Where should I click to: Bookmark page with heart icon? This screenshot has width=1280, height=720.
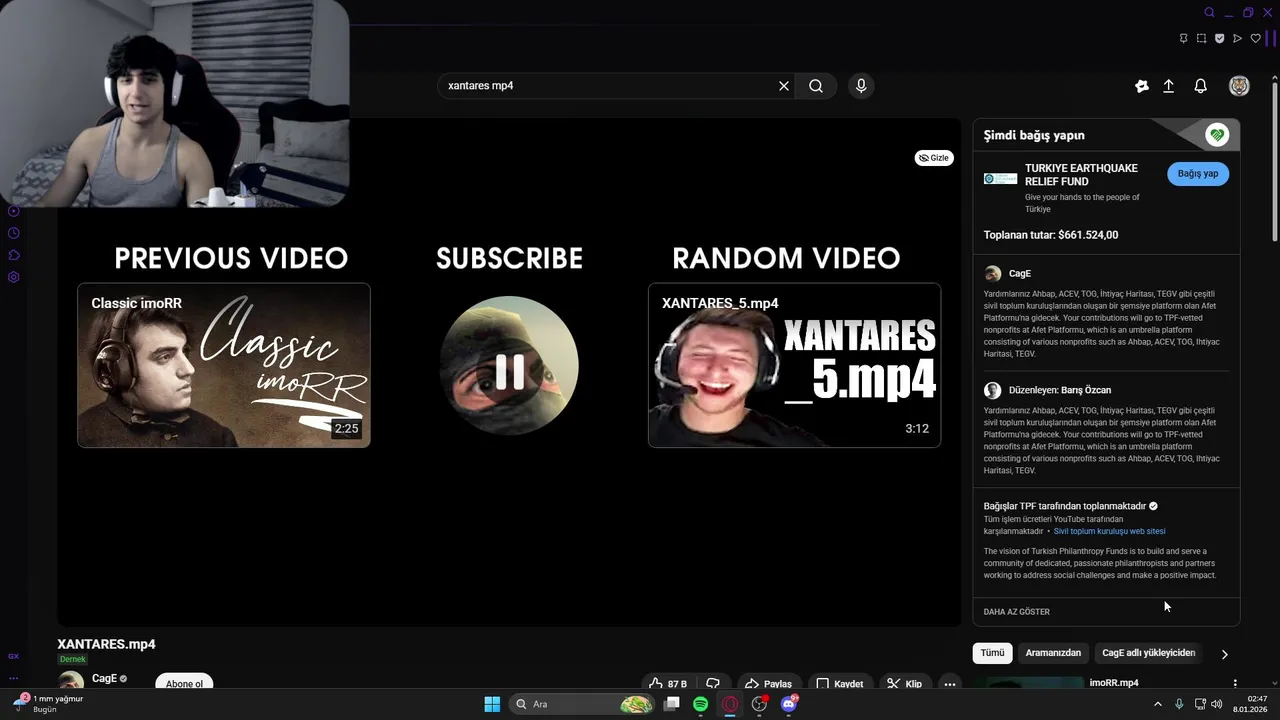(x=1256, y=38)
